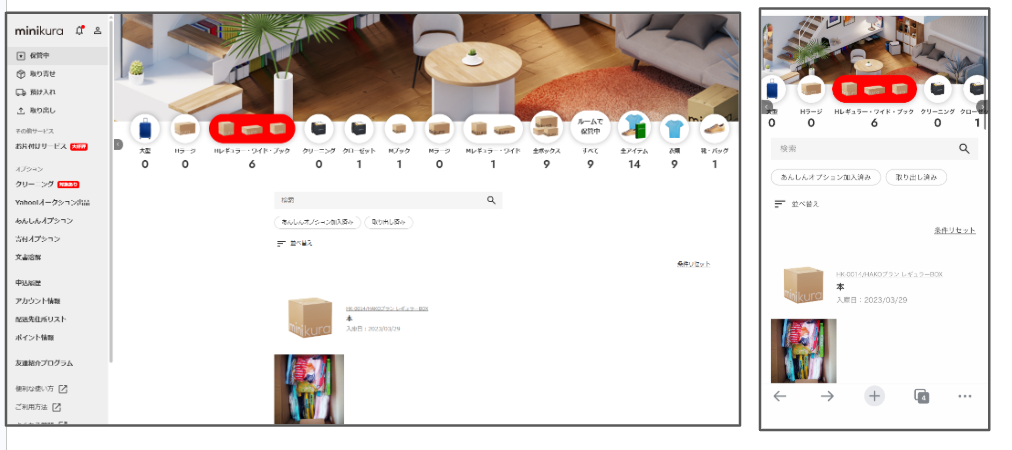This screenshot has height=450, width=1012.
Task: Open the account profile icon in sidebar header
Action: coord(97,31)
